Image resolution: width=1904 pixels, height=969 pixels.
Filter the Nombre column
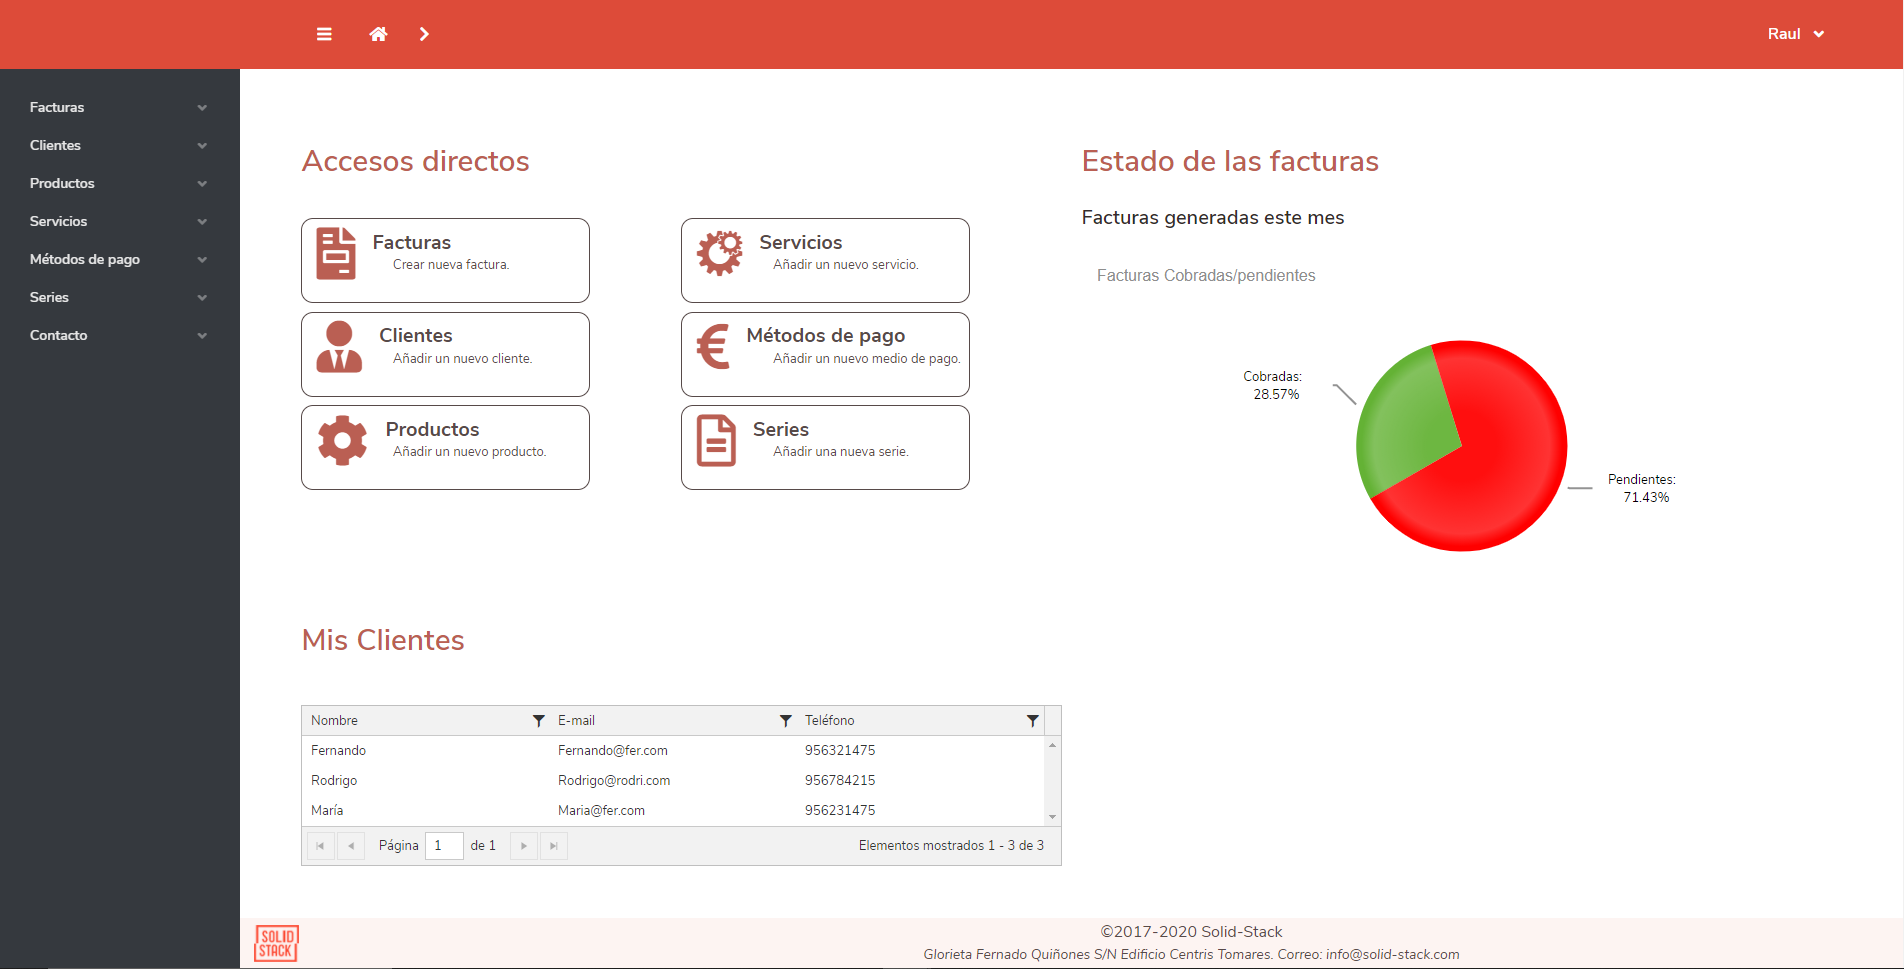click(x=538, y=721)
